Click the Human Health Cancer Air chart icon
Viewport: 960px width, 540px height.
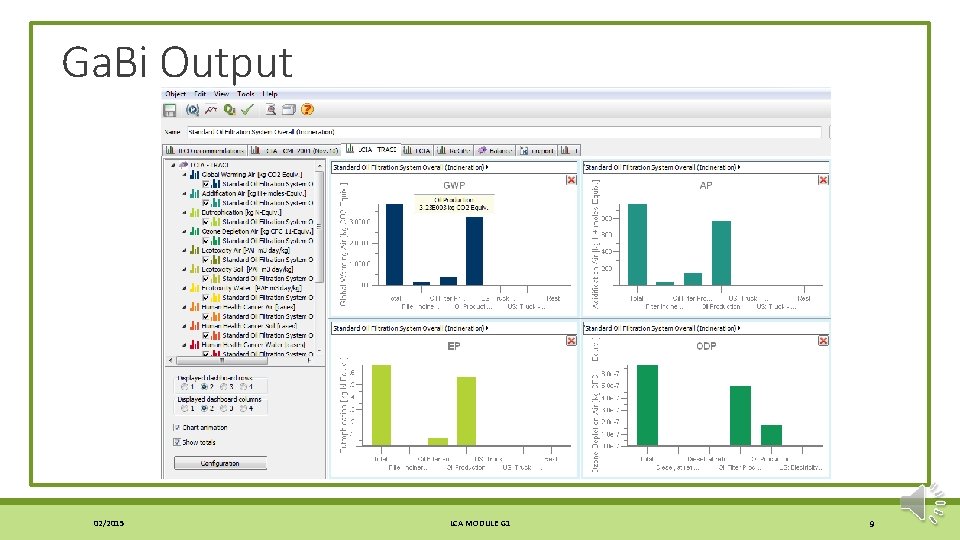click(x=194, y=307)
